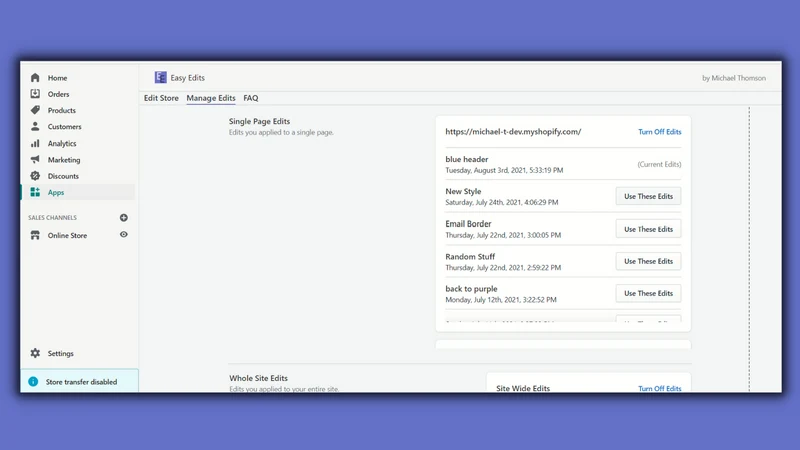
Task: Click the Marketing megaphone icon
Action: [35, 160]
